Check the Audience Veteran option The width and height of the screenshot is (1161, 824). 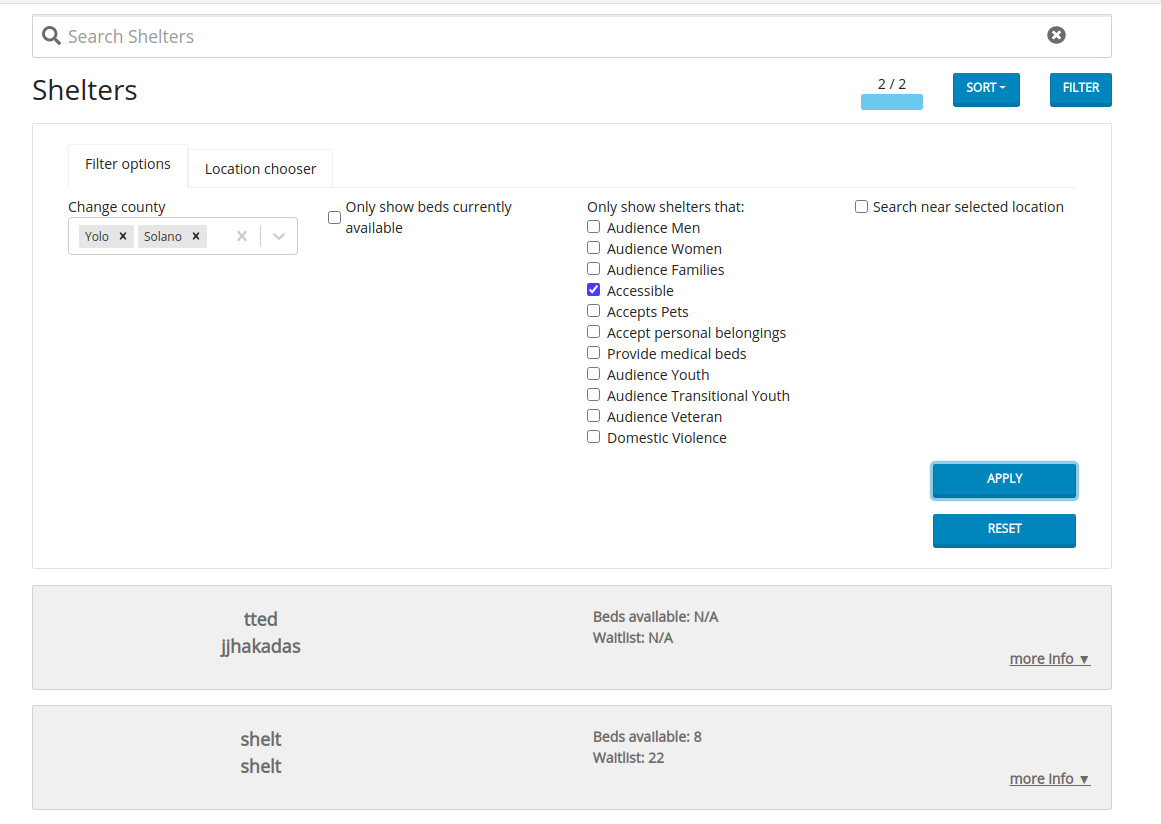click(593, 416)
